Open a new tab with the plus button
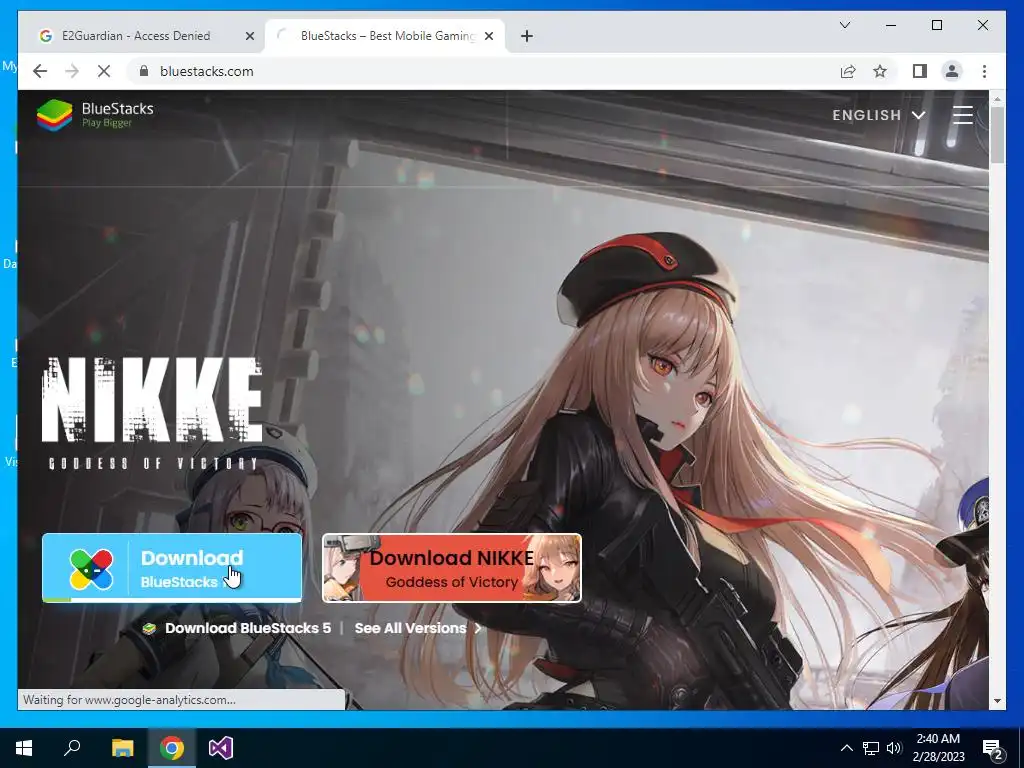Screen dimensions: 1024x768 527,36
